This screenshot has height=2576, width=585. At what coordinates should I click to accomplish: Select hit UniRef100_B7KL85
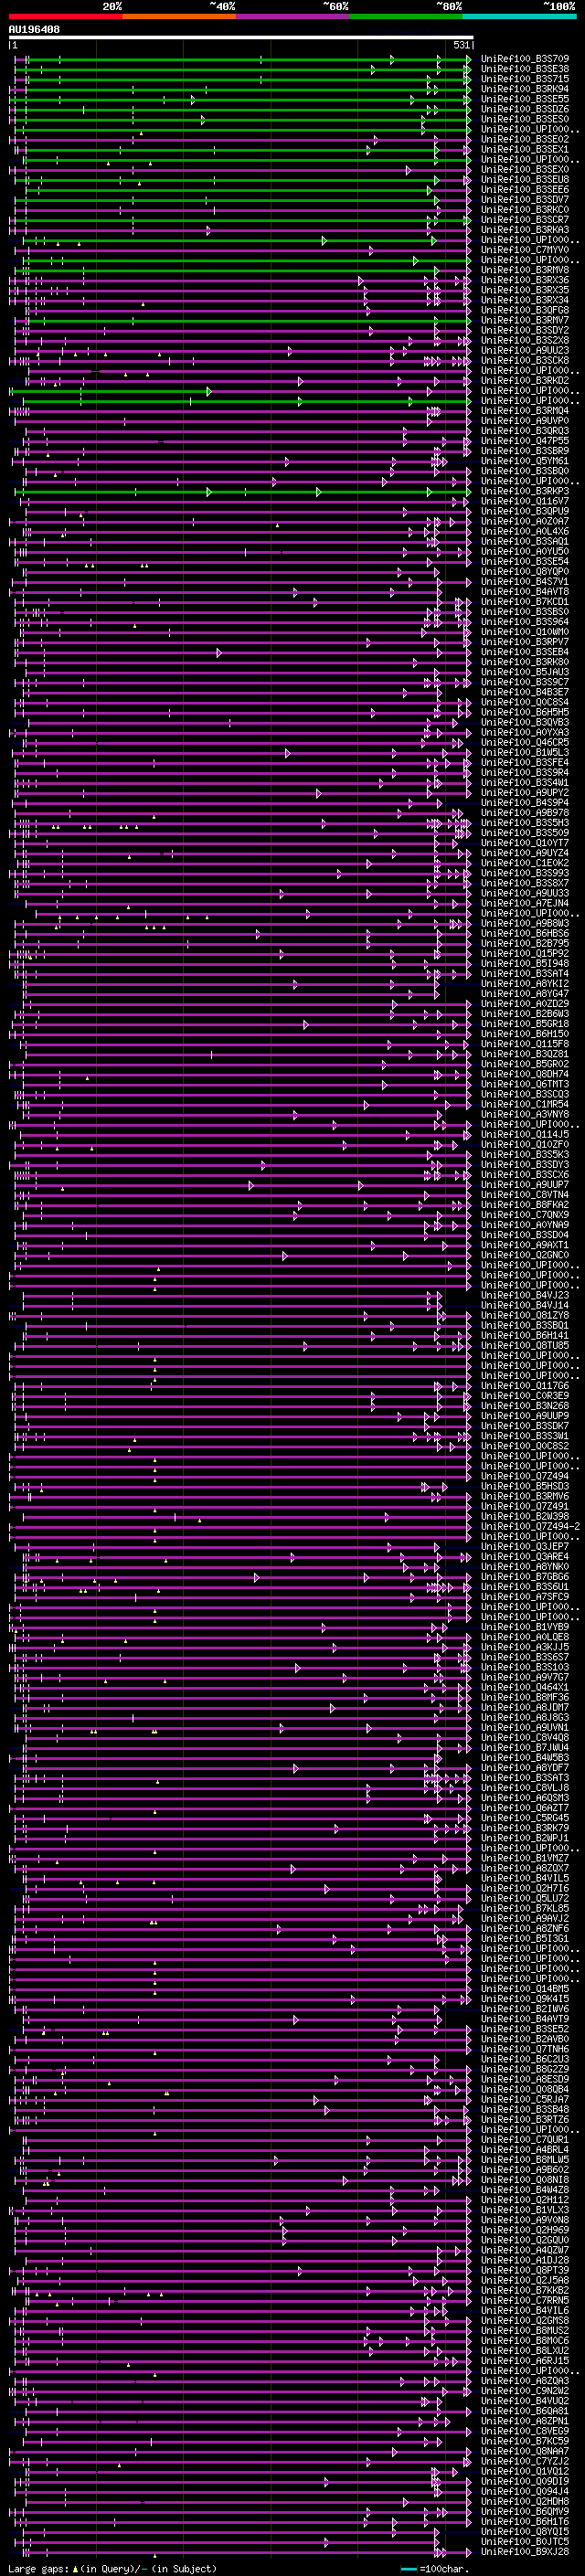[525, 1908]
